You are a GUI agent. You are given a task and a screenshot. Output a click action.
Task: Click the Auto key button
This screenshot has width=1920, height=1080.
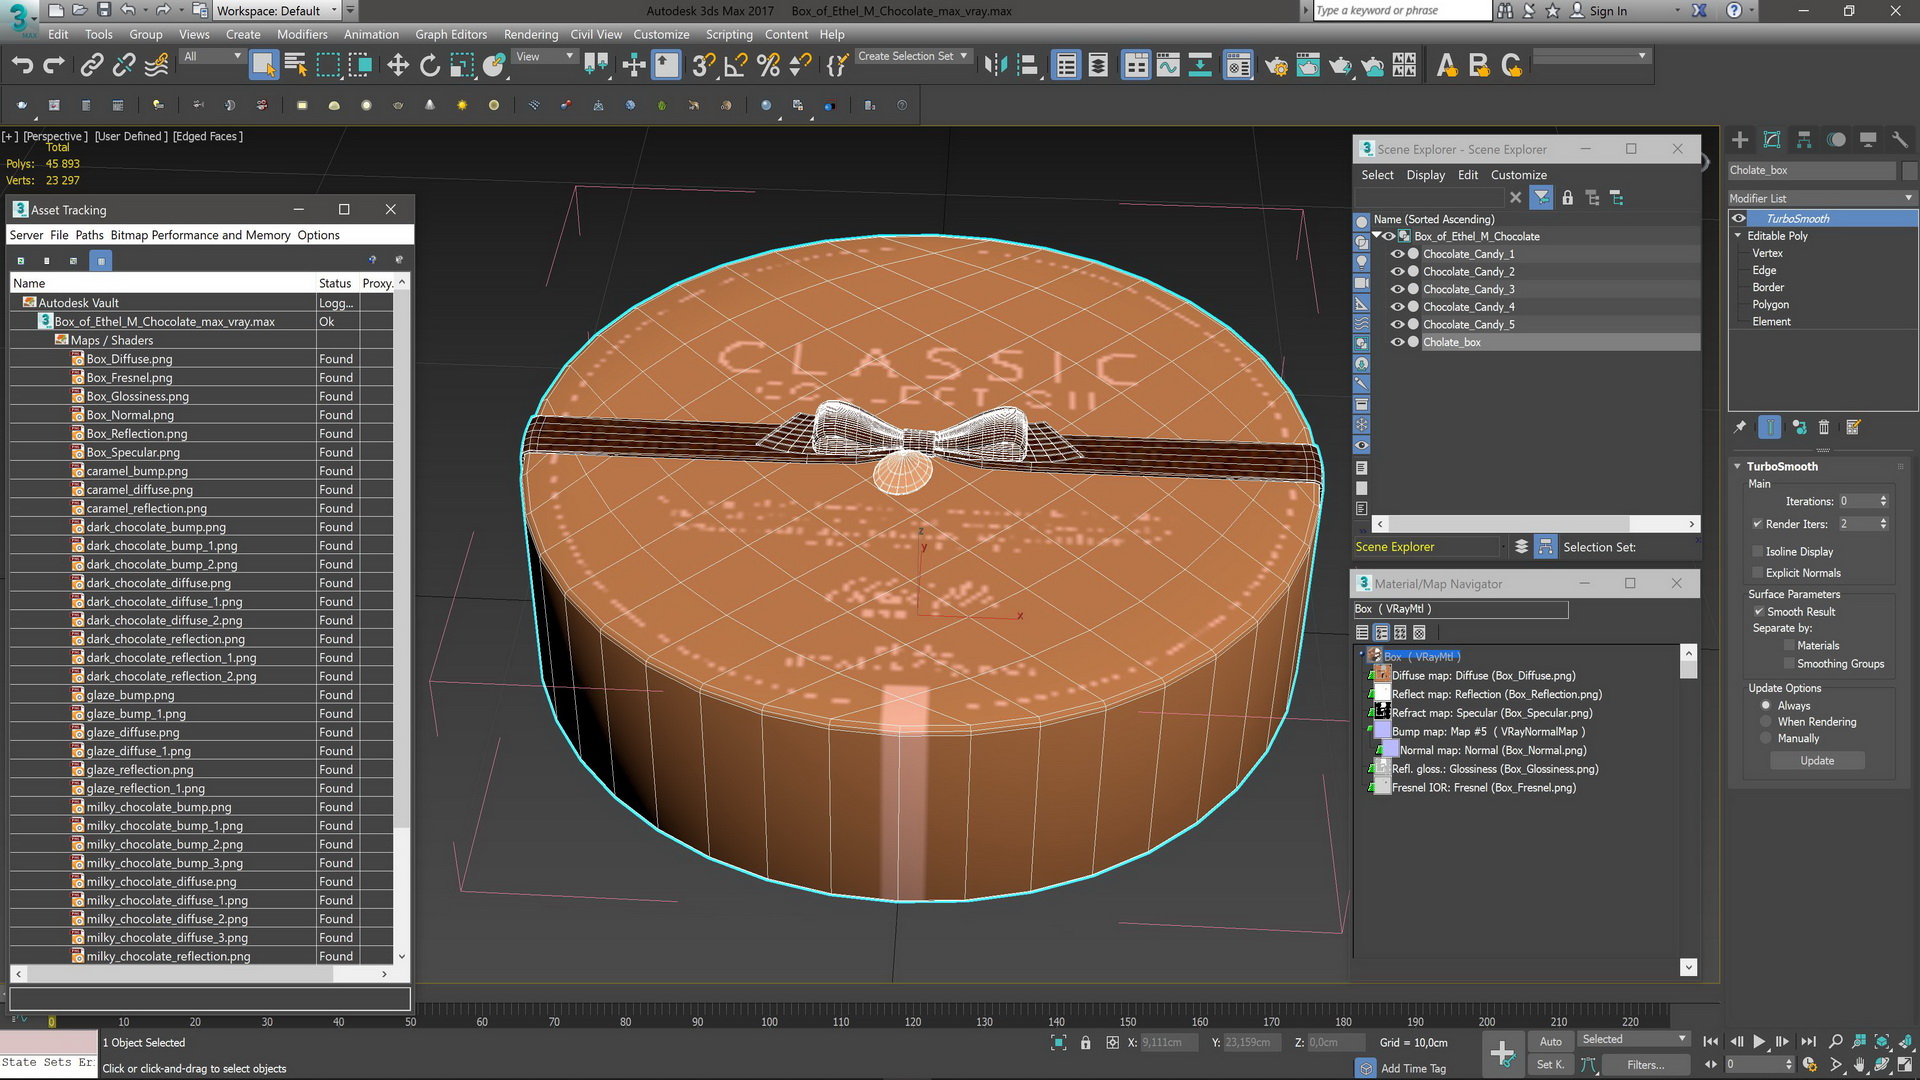(1550, 1041)
